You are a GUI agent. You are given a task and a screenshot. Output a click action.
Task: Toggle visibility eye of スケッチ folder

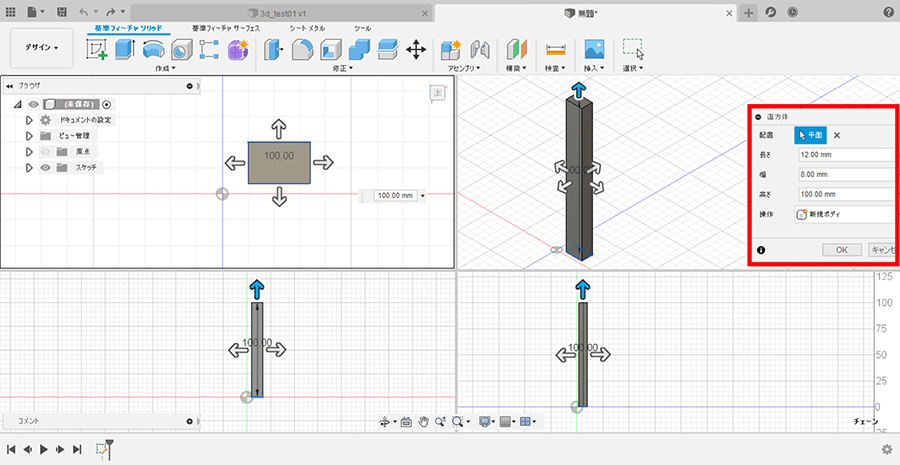(45, 168)
